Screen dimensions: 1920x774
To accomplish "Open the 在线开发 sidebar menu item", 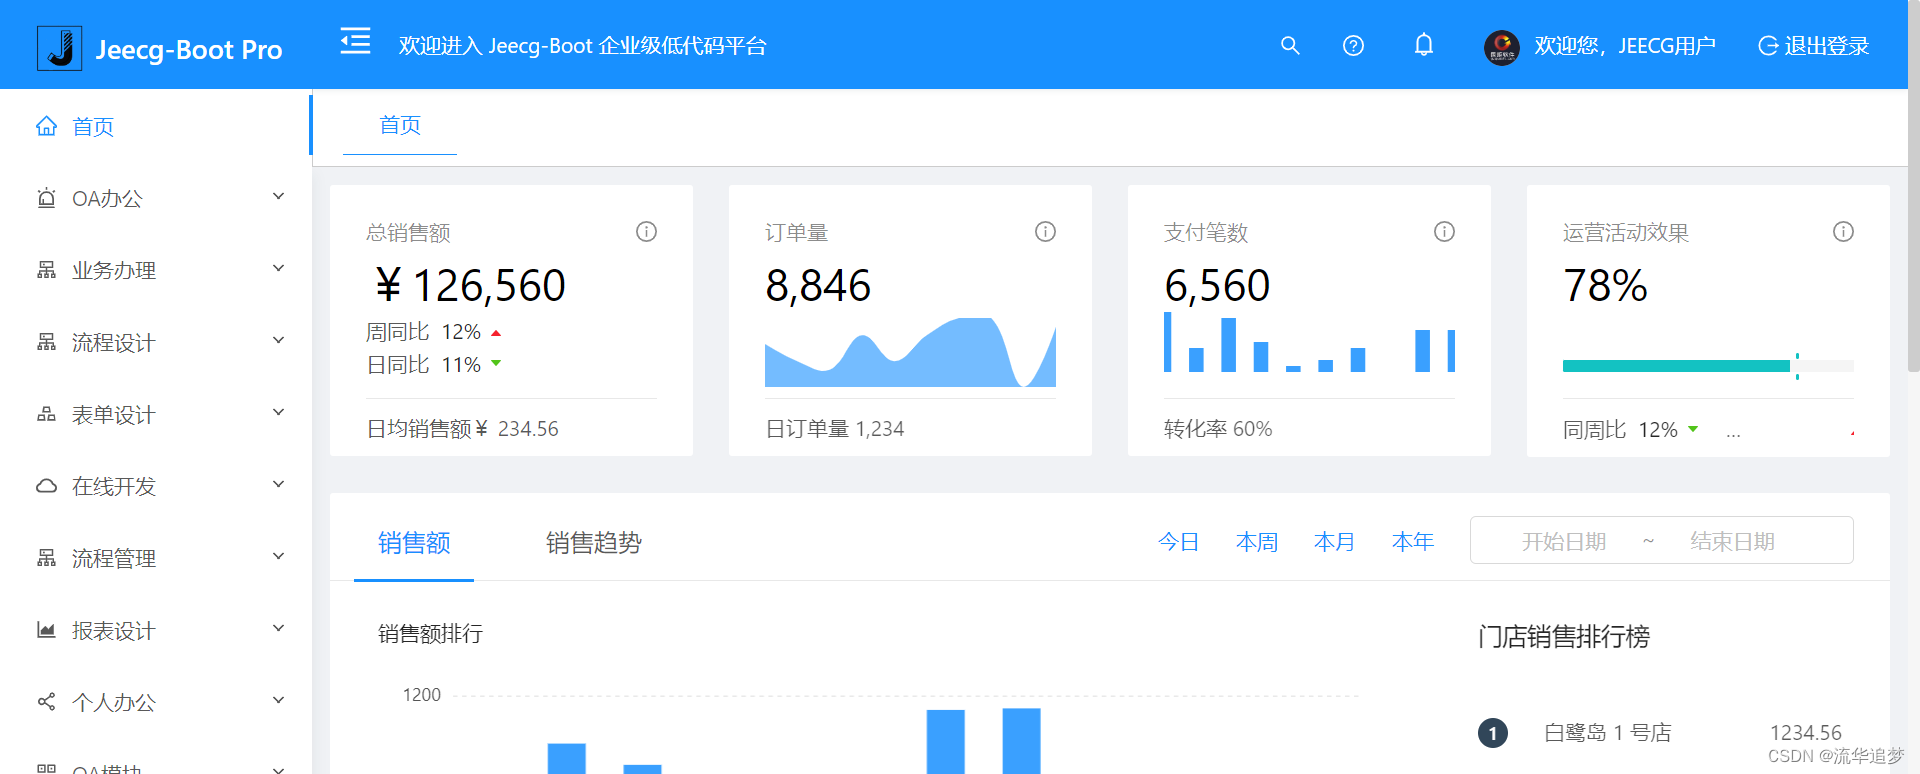I will 156,486.
